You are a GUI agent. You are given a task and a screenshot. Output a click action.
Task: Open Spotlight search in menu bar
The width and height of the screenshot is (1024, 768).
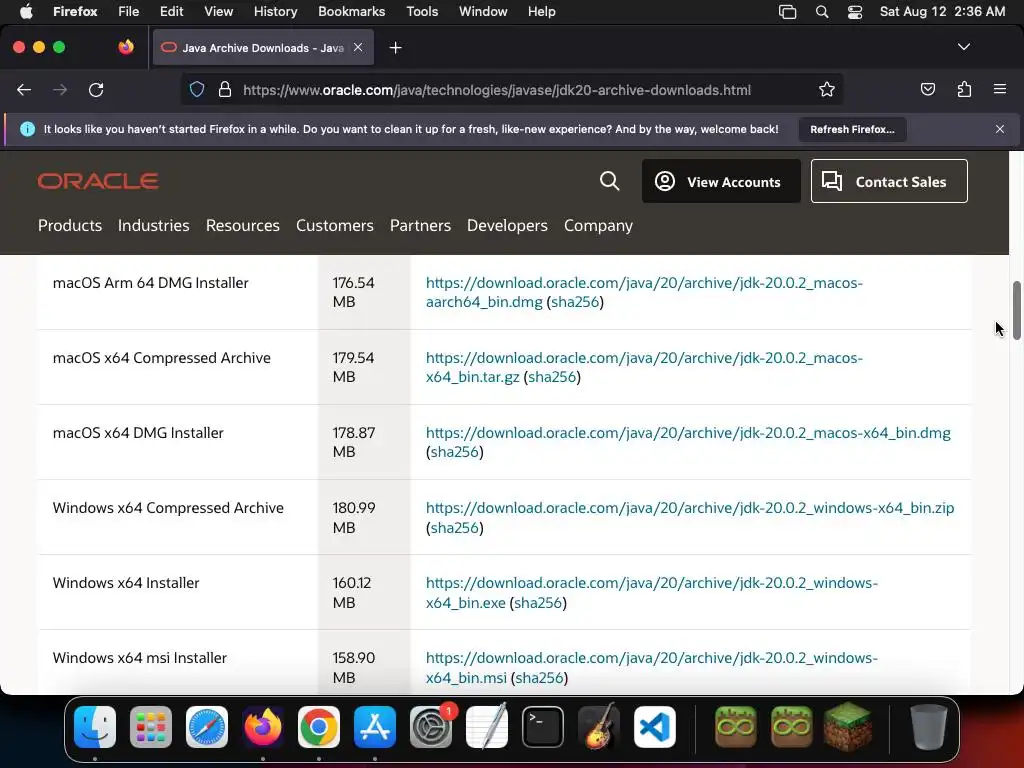click(x=822, y=12)
